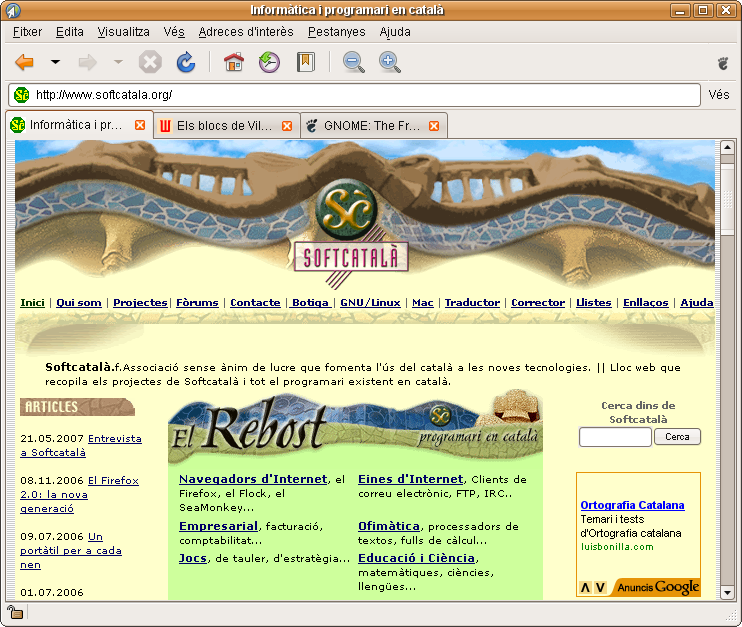742x627 pixels.
Task: Open the Enllaços link
Action: point(646,302)
